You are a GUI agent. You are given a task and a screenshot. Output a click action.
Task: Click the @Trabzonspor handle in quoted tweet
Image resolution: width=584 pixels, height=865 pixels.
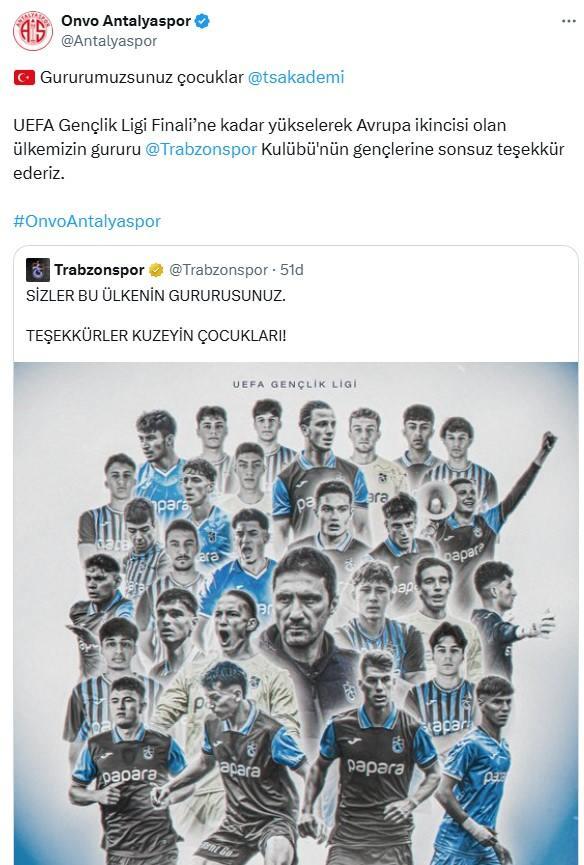218,270
